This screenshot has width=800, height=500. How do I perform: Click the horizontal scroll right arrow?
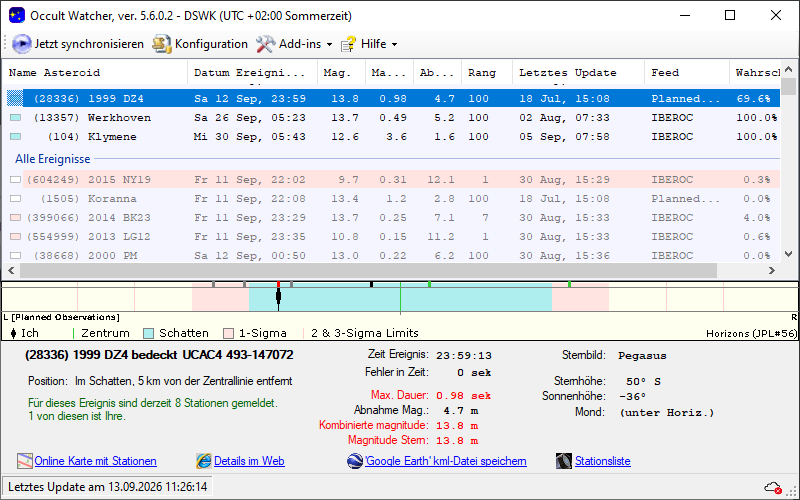[772, 270]
